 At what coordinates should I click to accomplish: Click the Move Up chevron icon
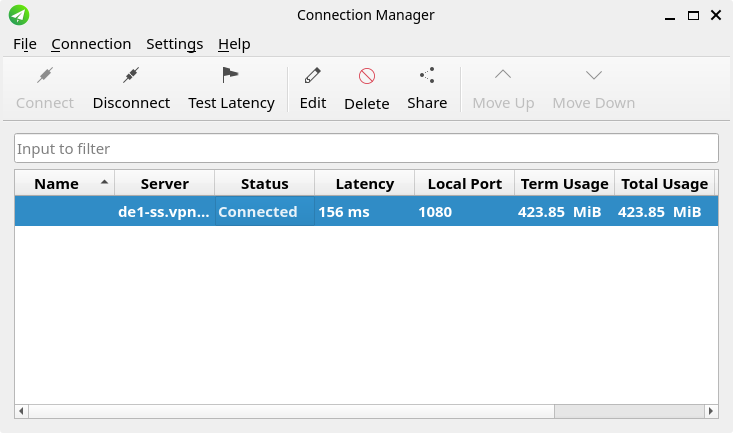click(x=503, y=75)
